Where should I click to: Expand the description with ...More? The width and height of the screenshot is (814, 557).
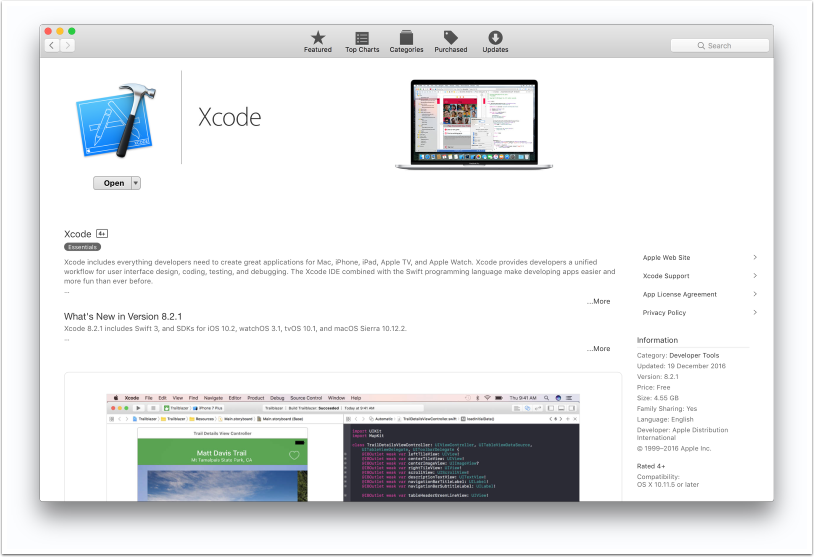tap(599, 301)
